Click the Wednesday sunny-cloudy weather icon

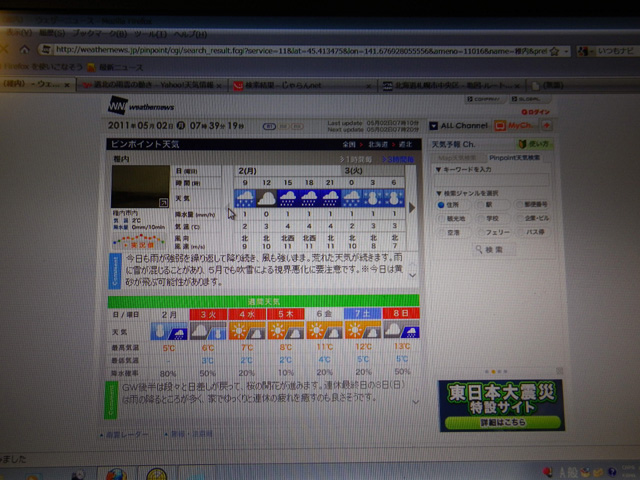click(245, 329)
